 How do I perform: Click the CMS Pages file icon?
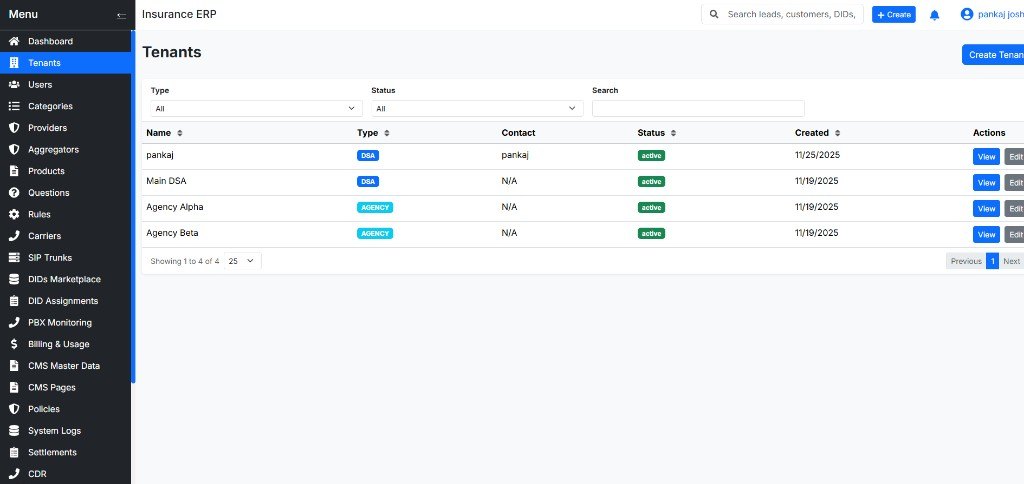tap(14, 387)
